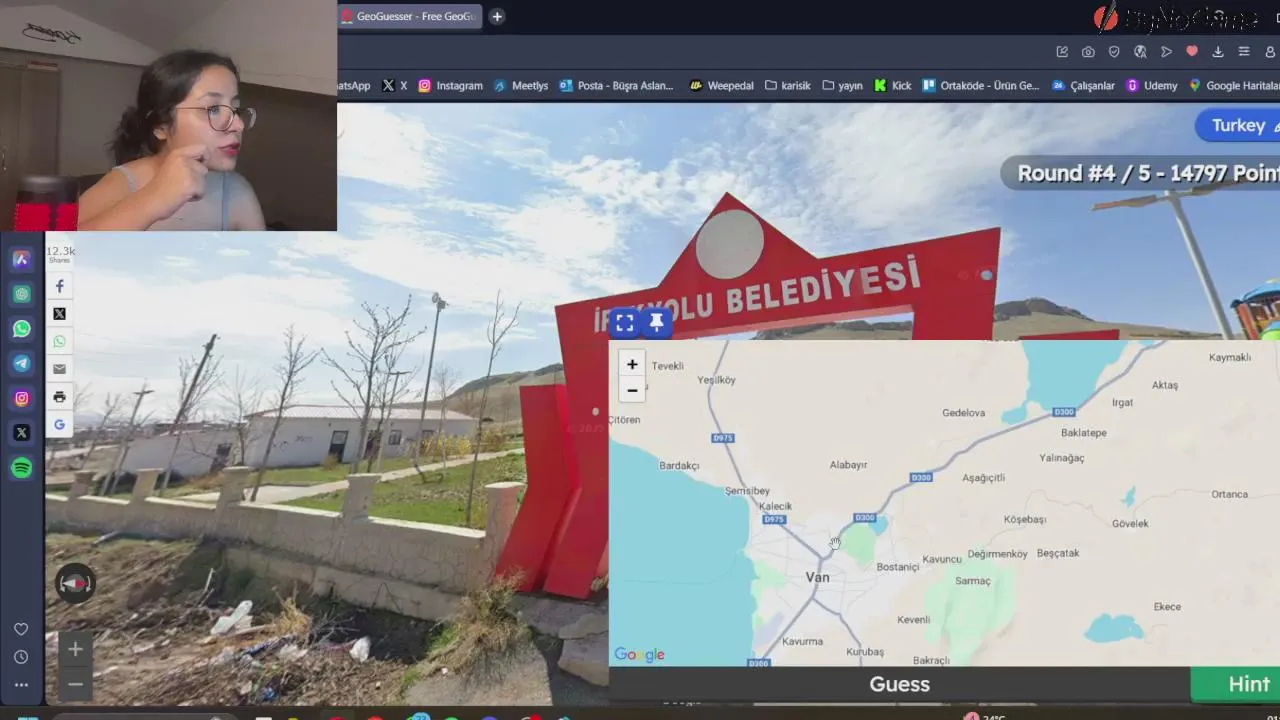Click the green Hint button
Screen dimensions: 1280x720
point(1236,684)
